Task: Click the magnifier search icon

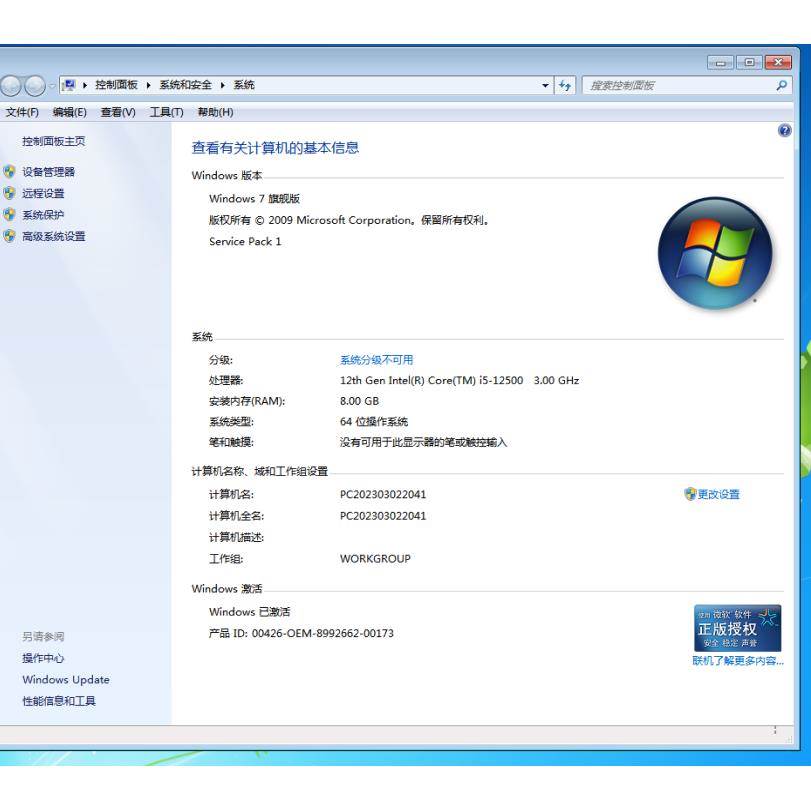Action: 782,85
